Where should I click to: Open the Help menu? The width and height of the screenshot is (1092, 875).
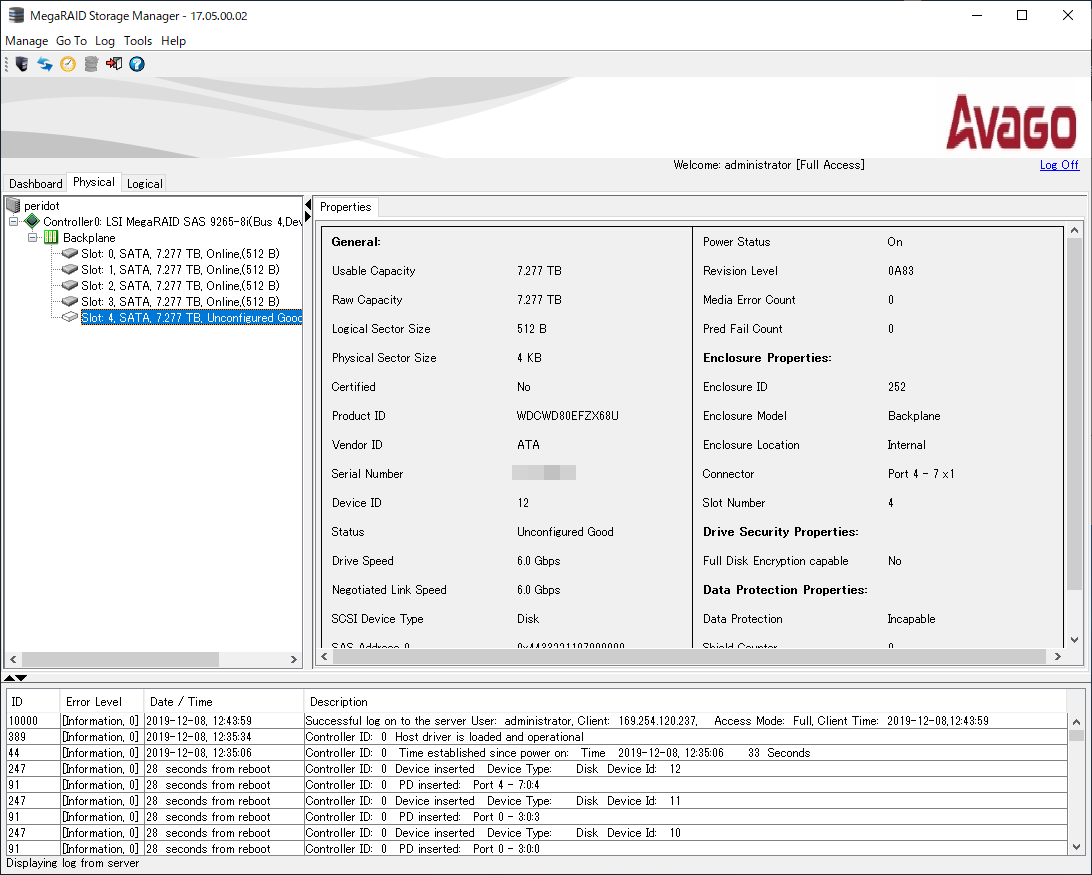(173, 40)
